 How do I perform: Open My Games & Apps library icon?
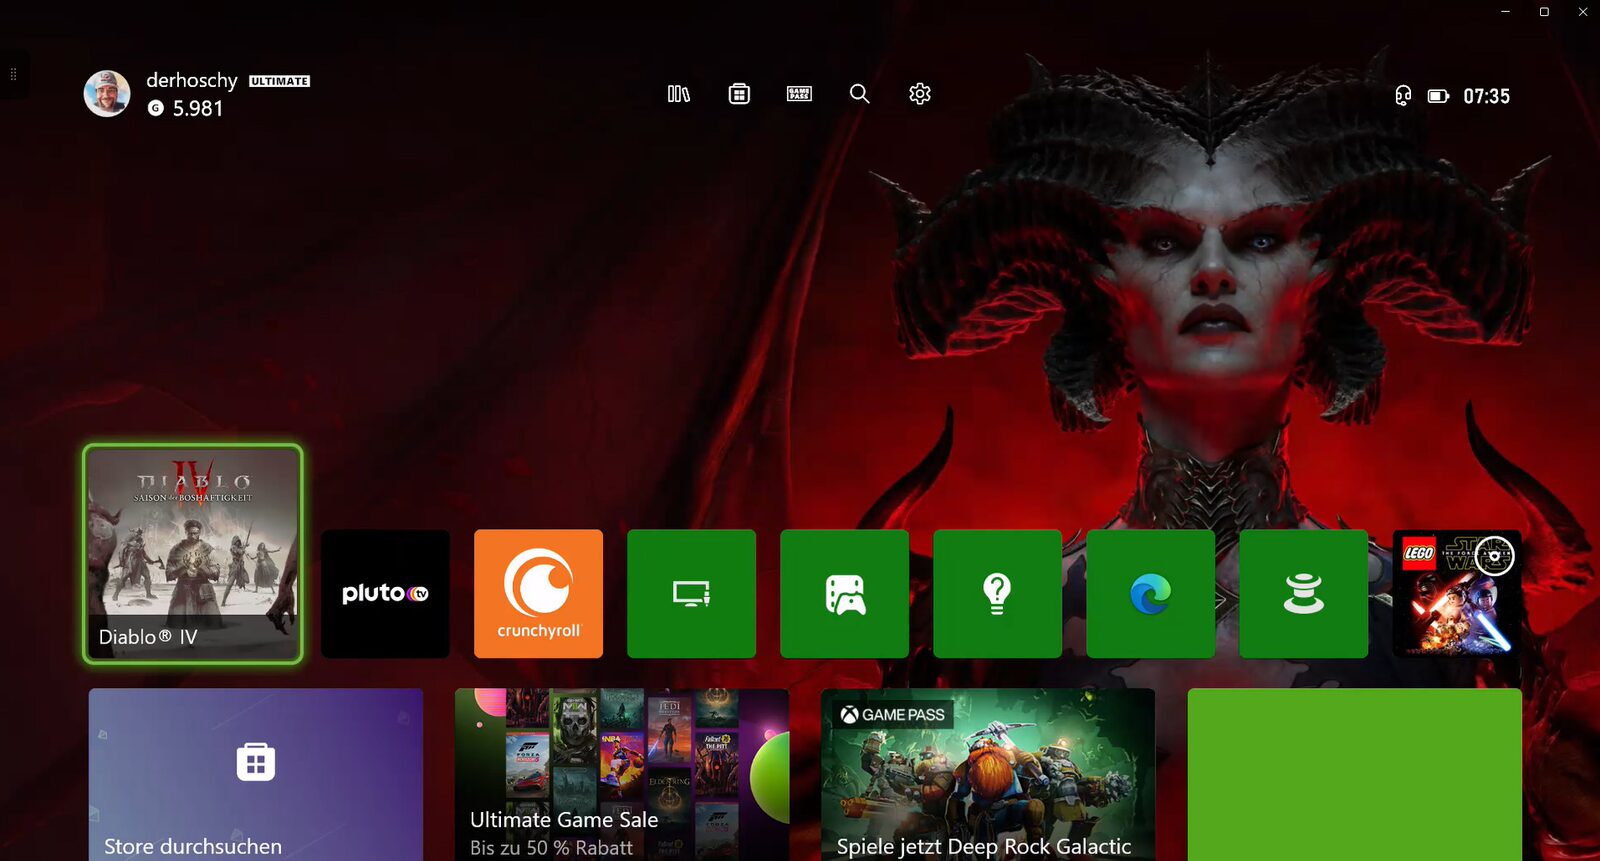679,94
